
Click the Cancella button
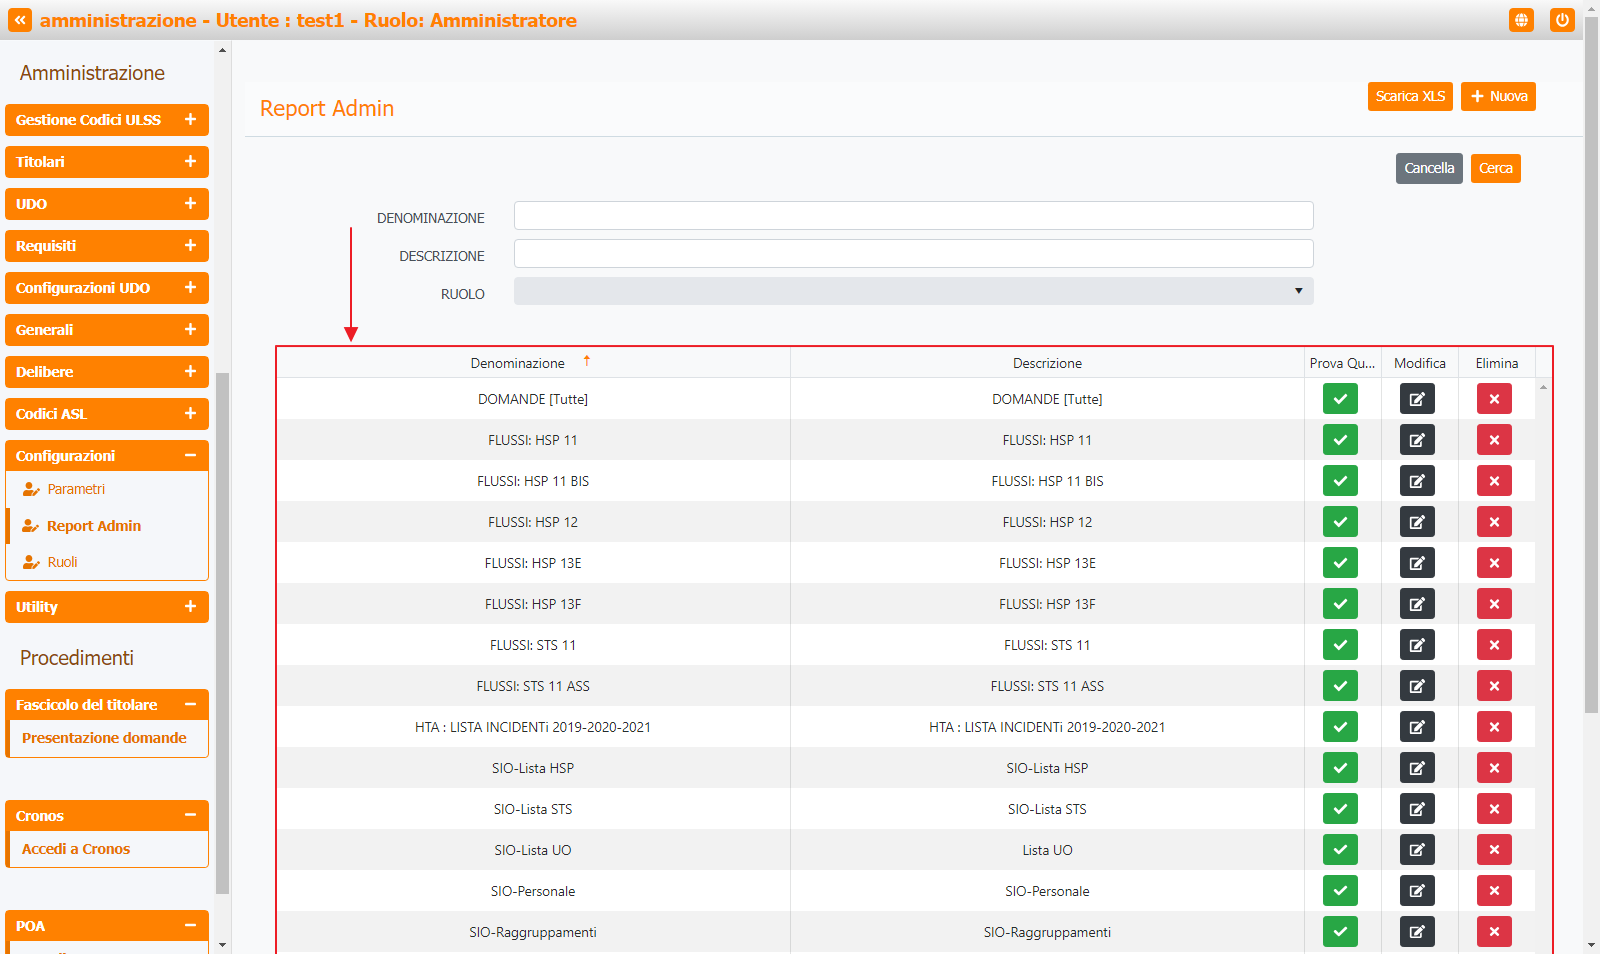click(1428, 168)
